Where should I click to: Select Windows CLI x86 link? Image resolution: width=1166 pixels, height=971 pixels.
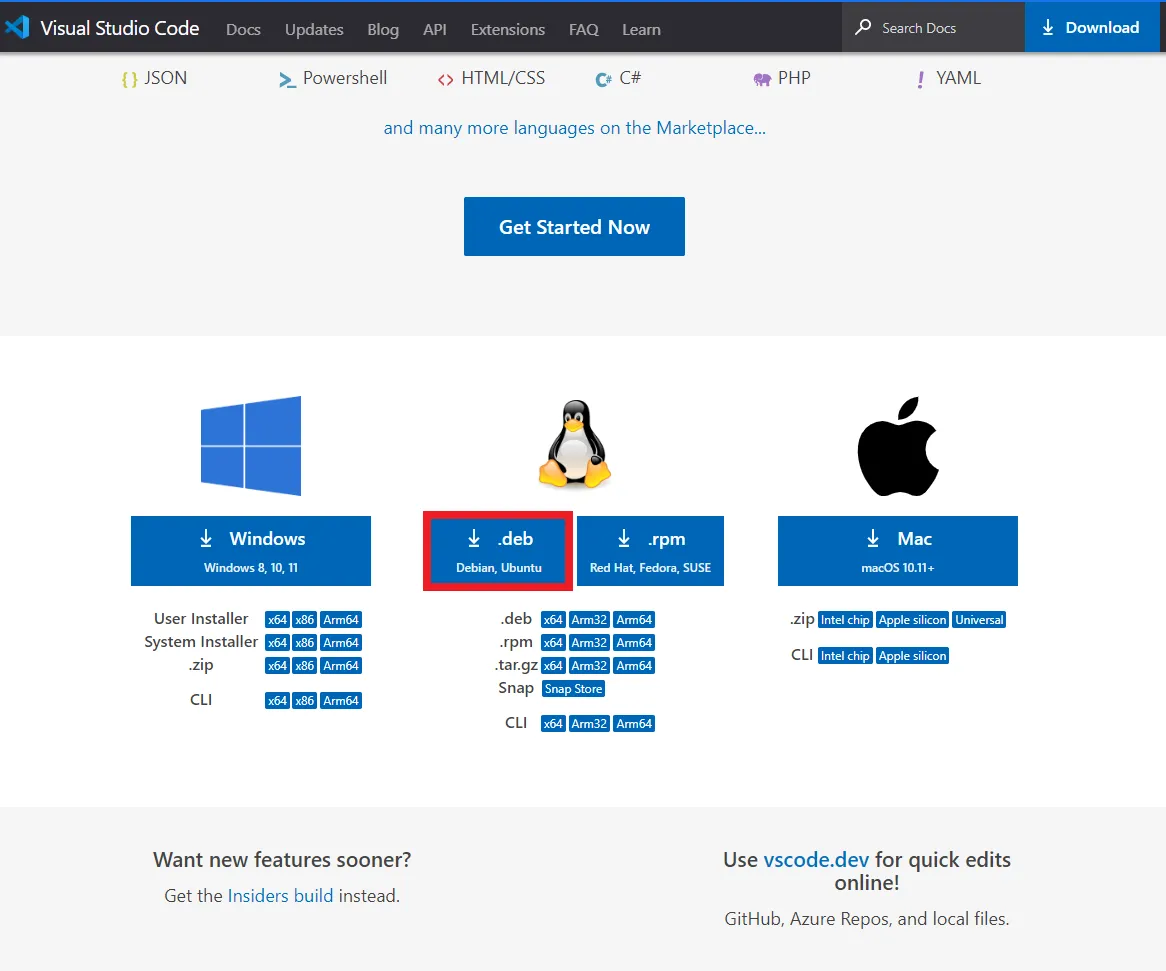(x=304, y=700)
